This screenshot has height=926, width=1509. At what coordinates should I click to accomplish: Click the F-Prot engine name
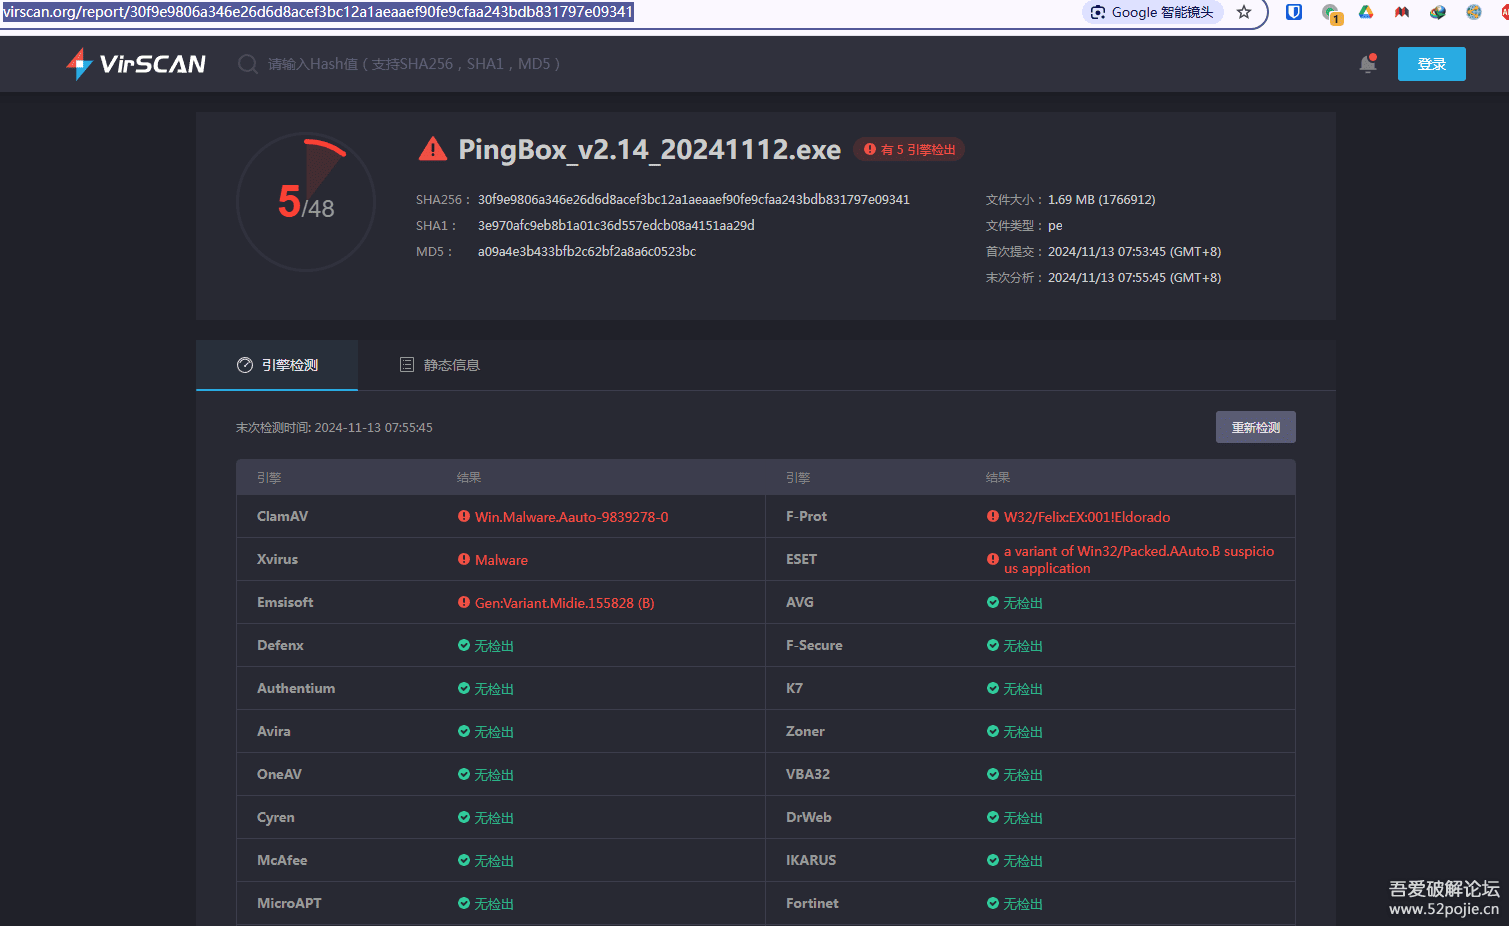coord(806,516)
